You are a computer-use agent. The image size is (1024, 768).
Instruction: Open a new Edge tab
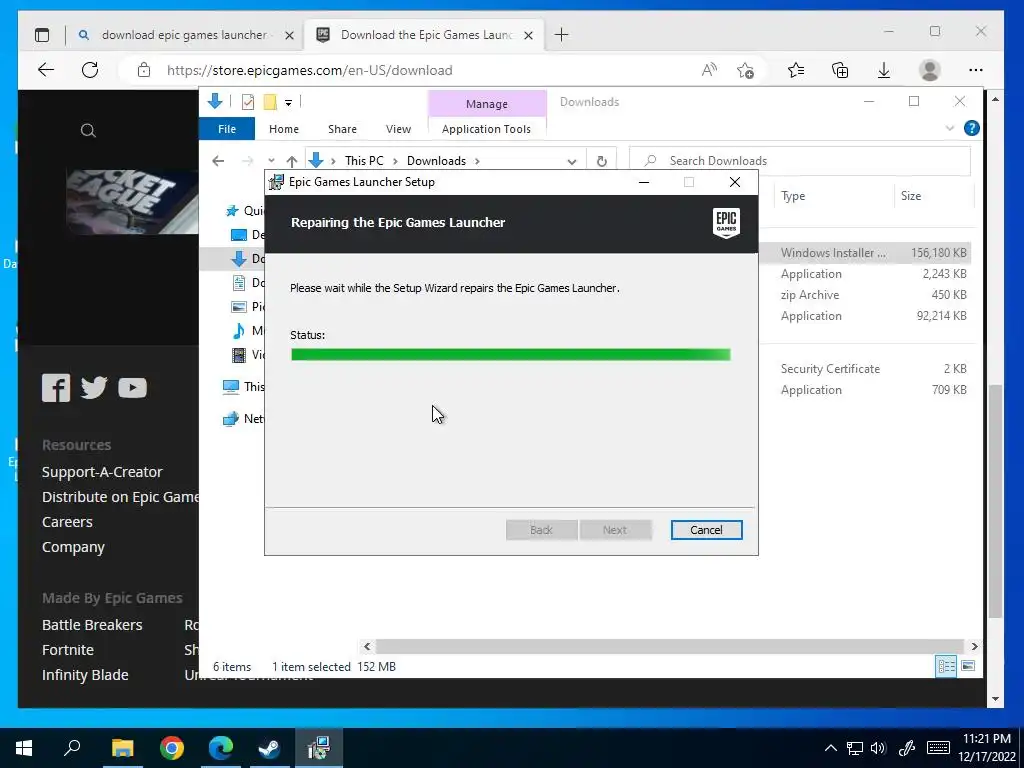click(x=561, y=35)
